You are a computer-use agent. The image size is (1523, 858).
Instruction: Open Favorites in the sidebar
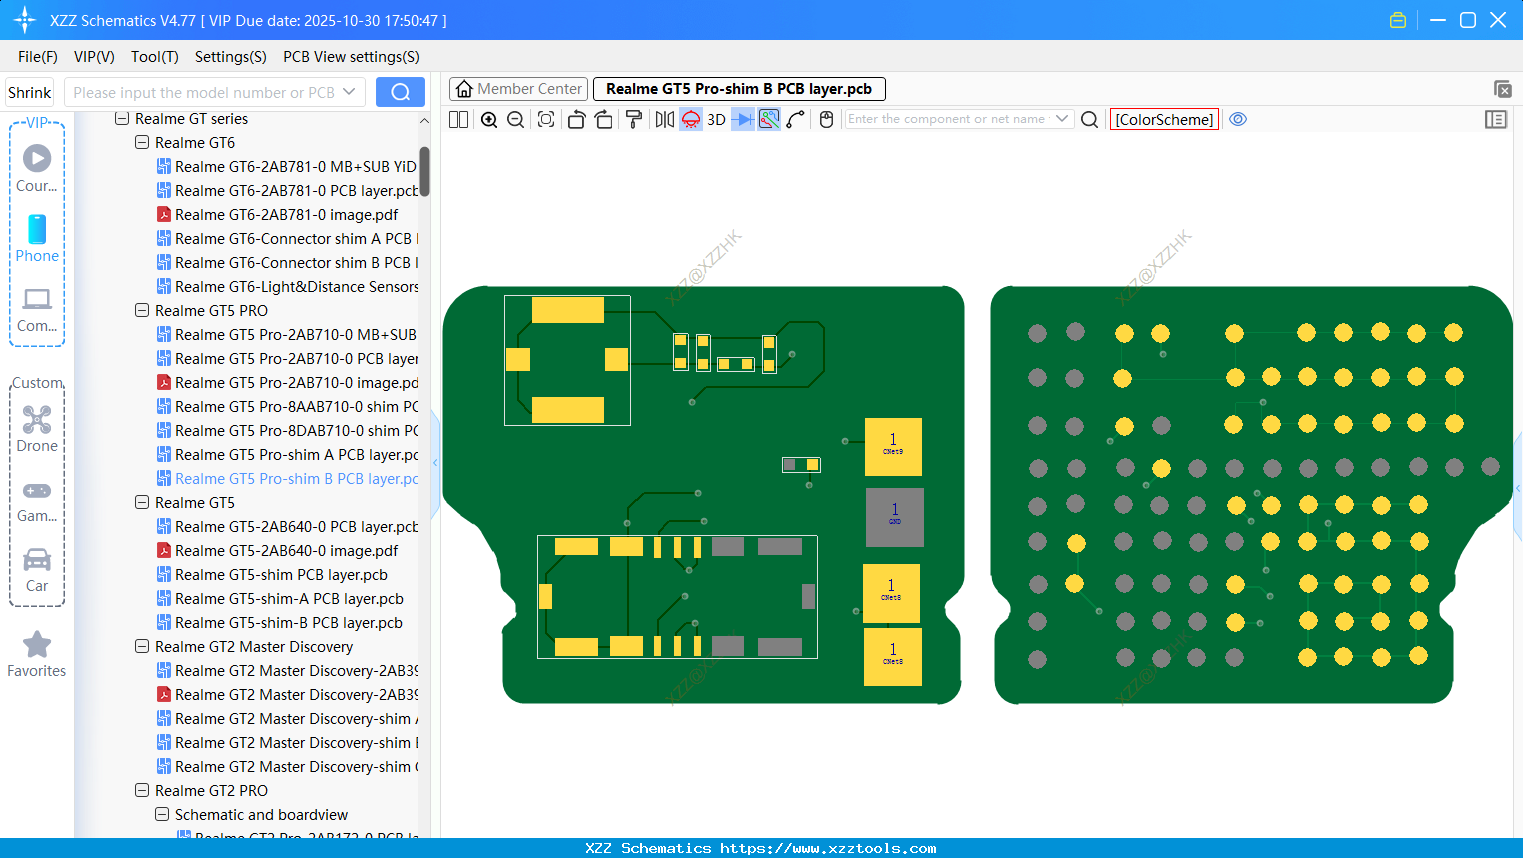click(x=37, y=655)
